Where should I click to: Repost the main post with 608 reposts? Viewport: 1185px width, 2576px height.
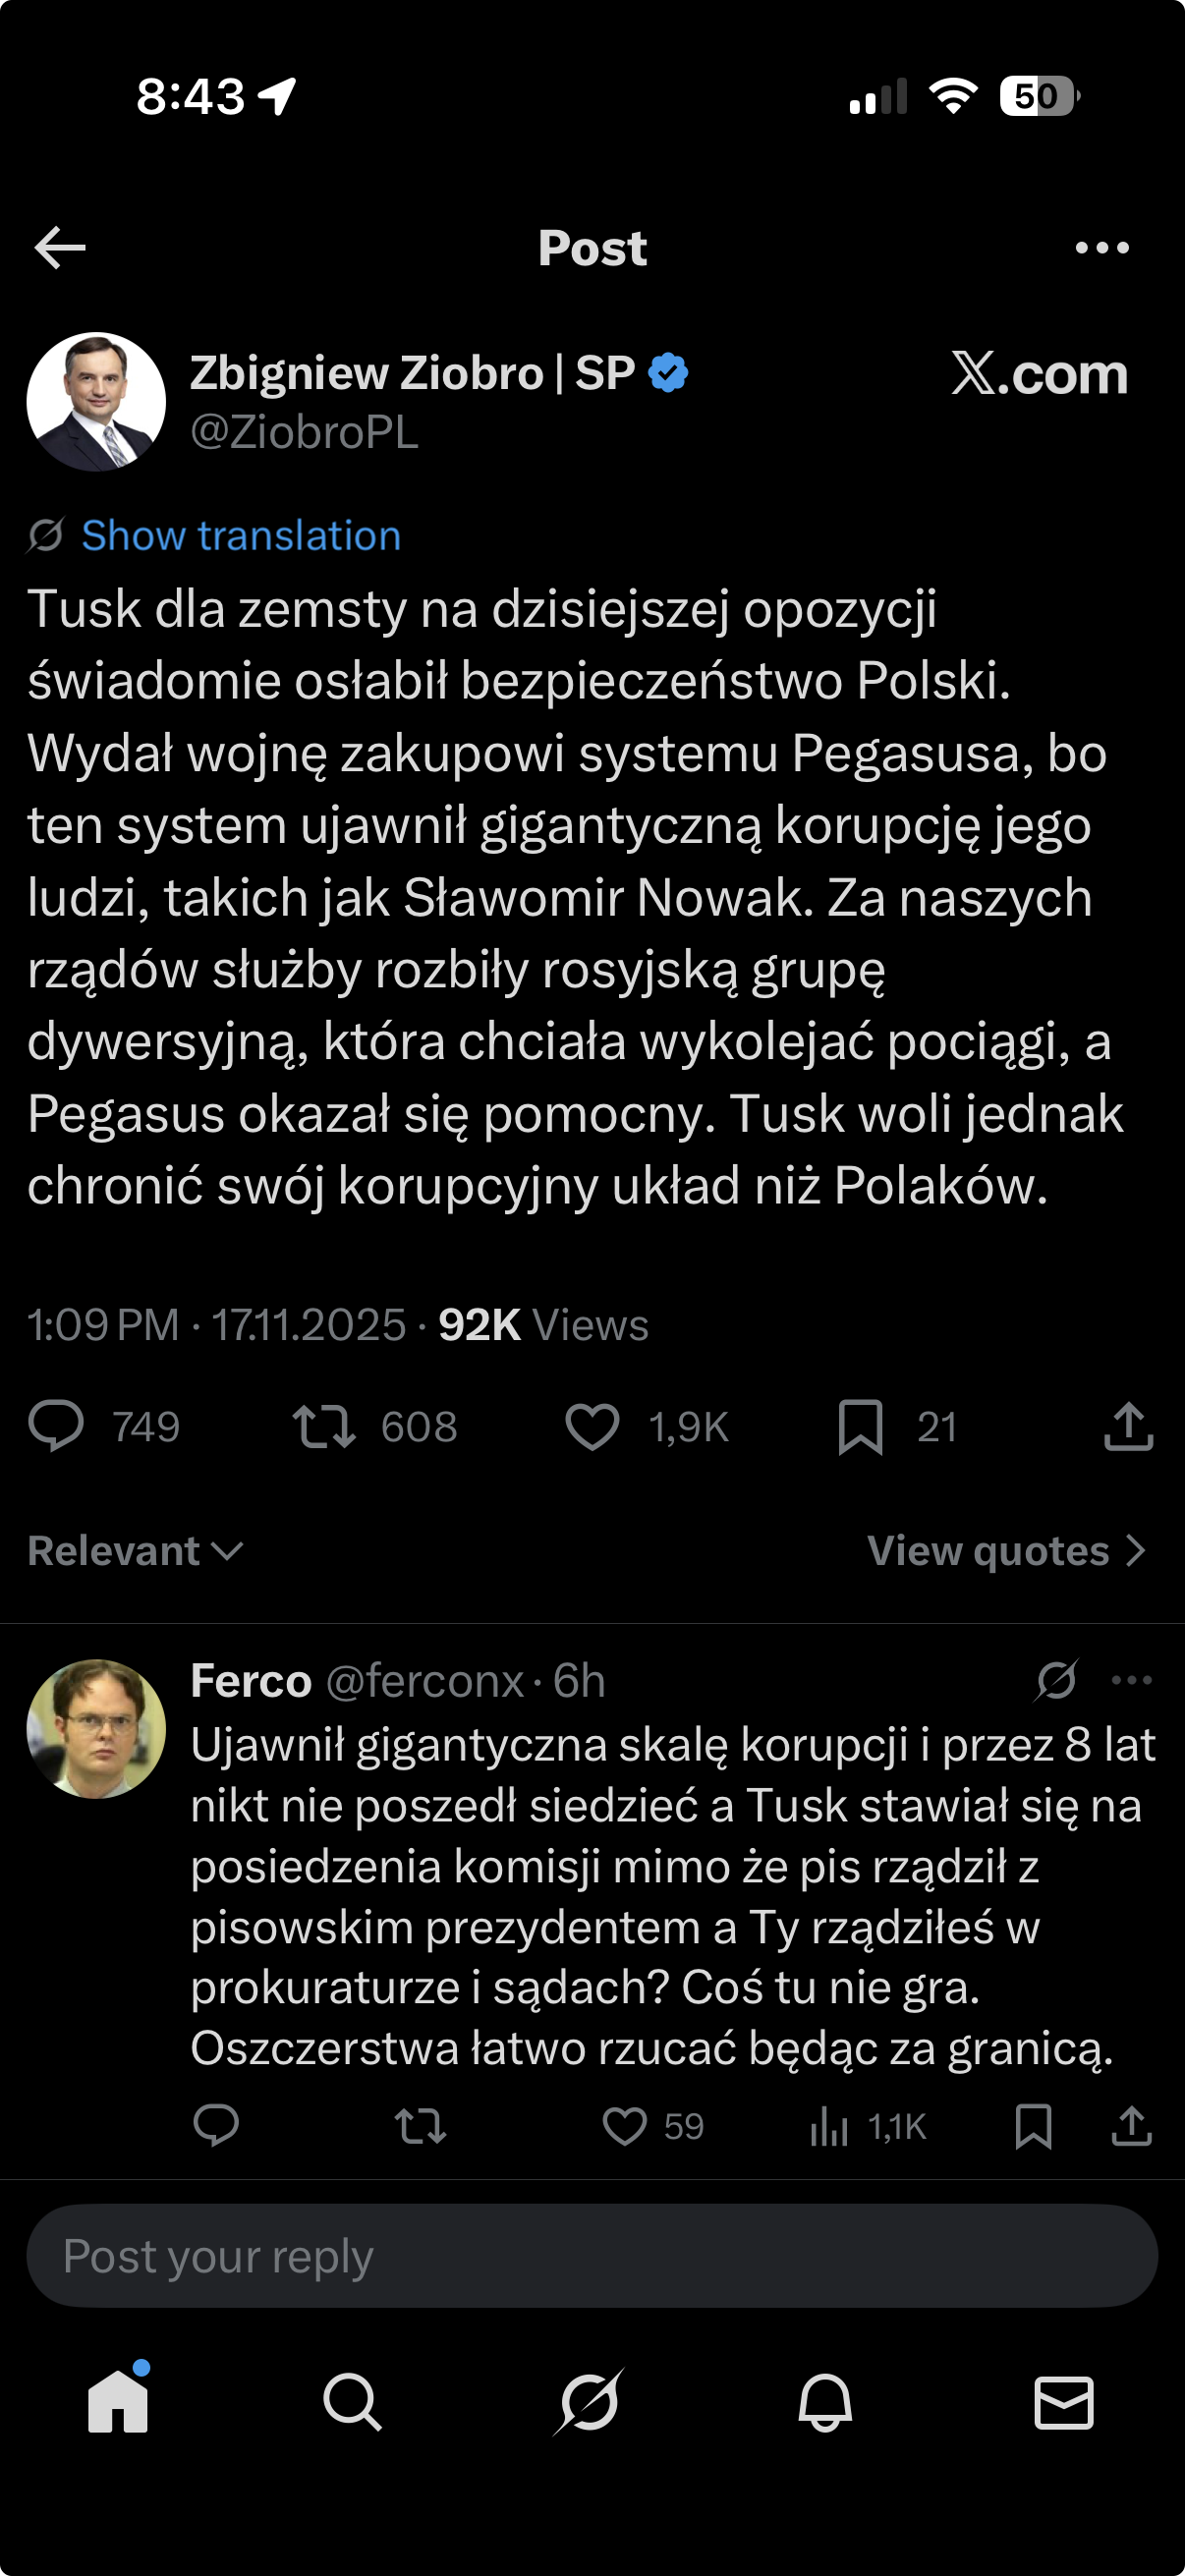point(324,1425)
